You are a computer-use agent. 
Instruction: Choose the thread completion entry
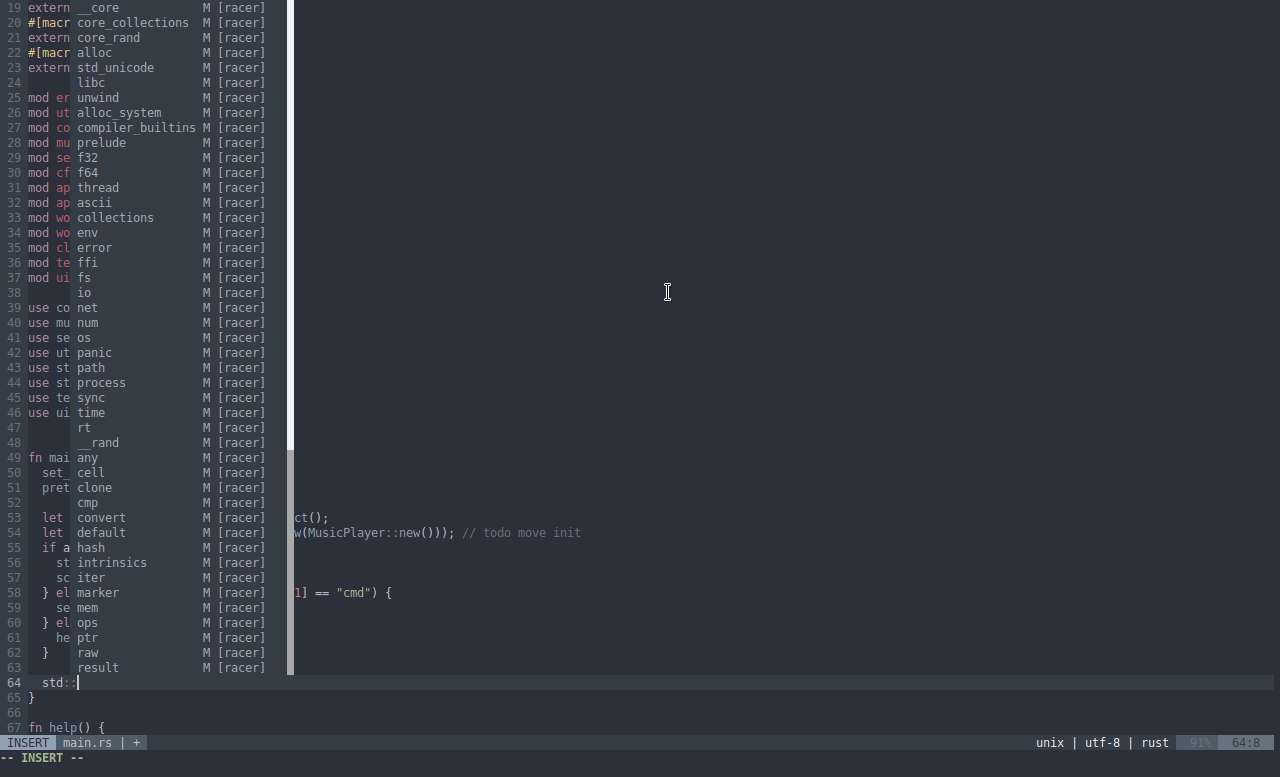178,188
